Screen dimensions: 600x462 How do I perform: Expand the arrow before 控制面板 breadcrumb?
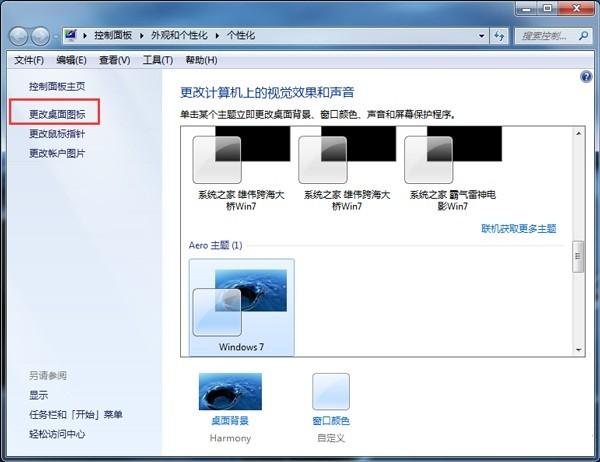pos(85,36)
